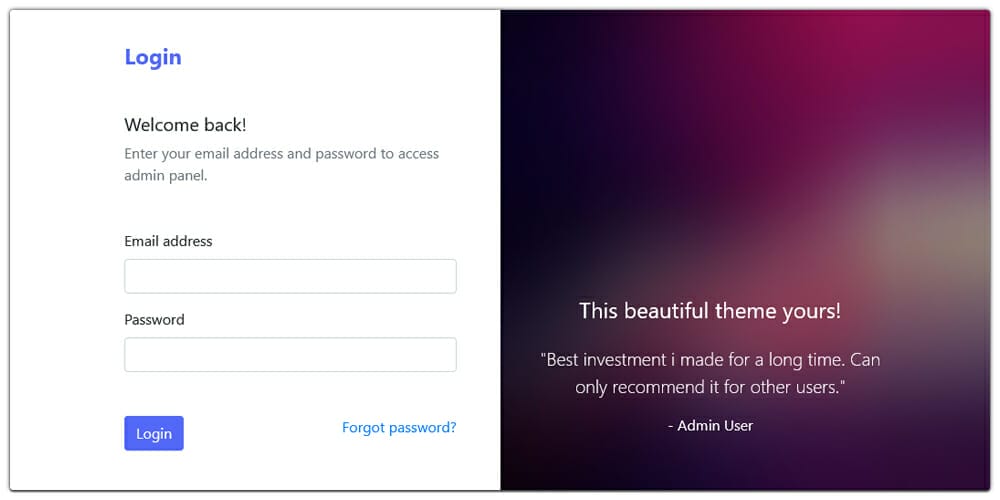Open the Forgot password? link
This screenshot has width=1000, height=500.
[x=399, y=427]
